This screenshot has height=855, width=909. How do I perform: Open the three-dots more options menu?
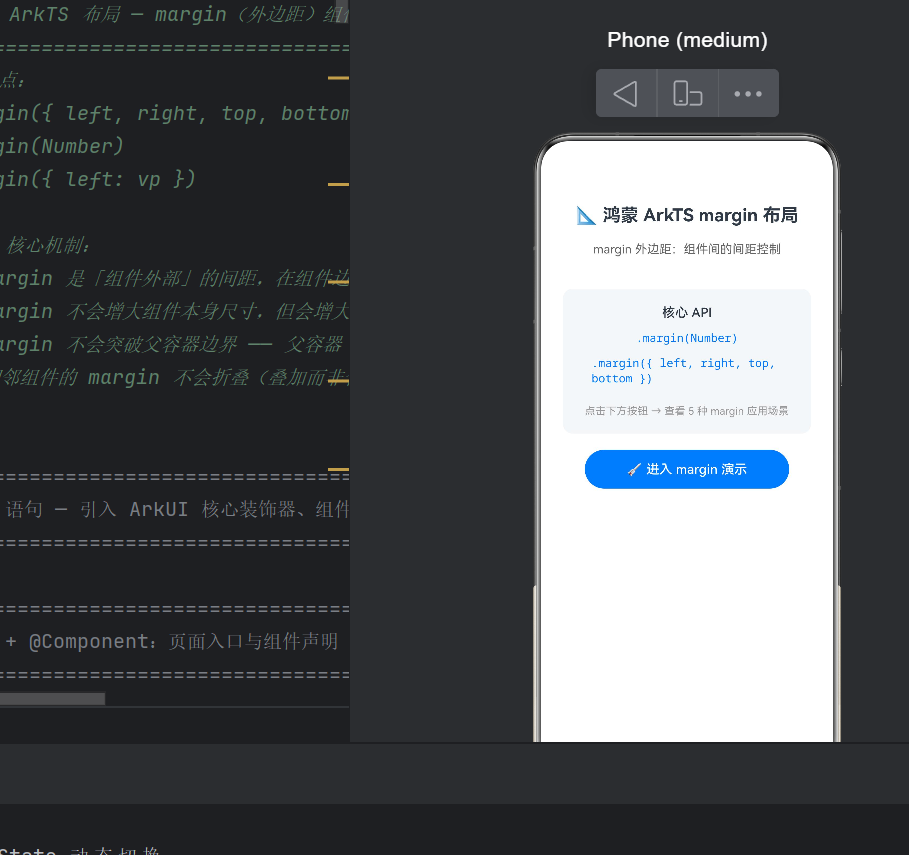748,93
